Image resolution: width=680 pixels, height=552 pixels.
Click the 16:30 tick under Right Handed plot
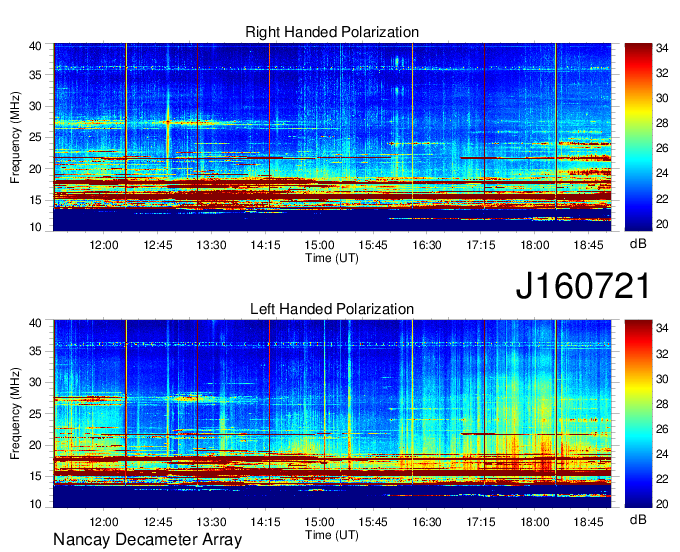(x=427, y=245)
